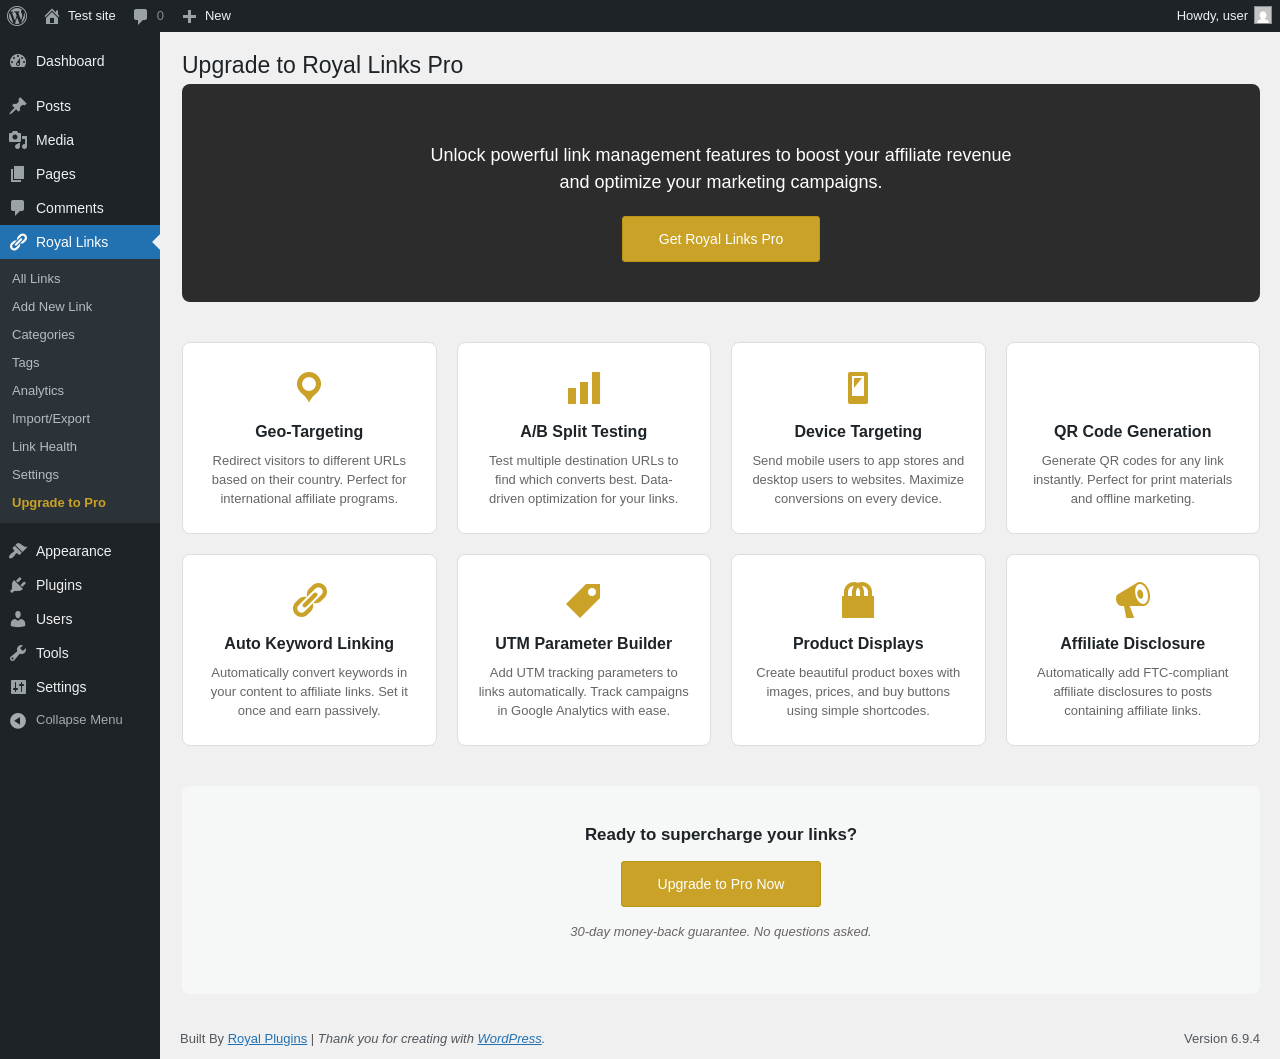Select the Tags submenu item
The width and height of the screenshot is (1280, 1059).
(26, 363)
